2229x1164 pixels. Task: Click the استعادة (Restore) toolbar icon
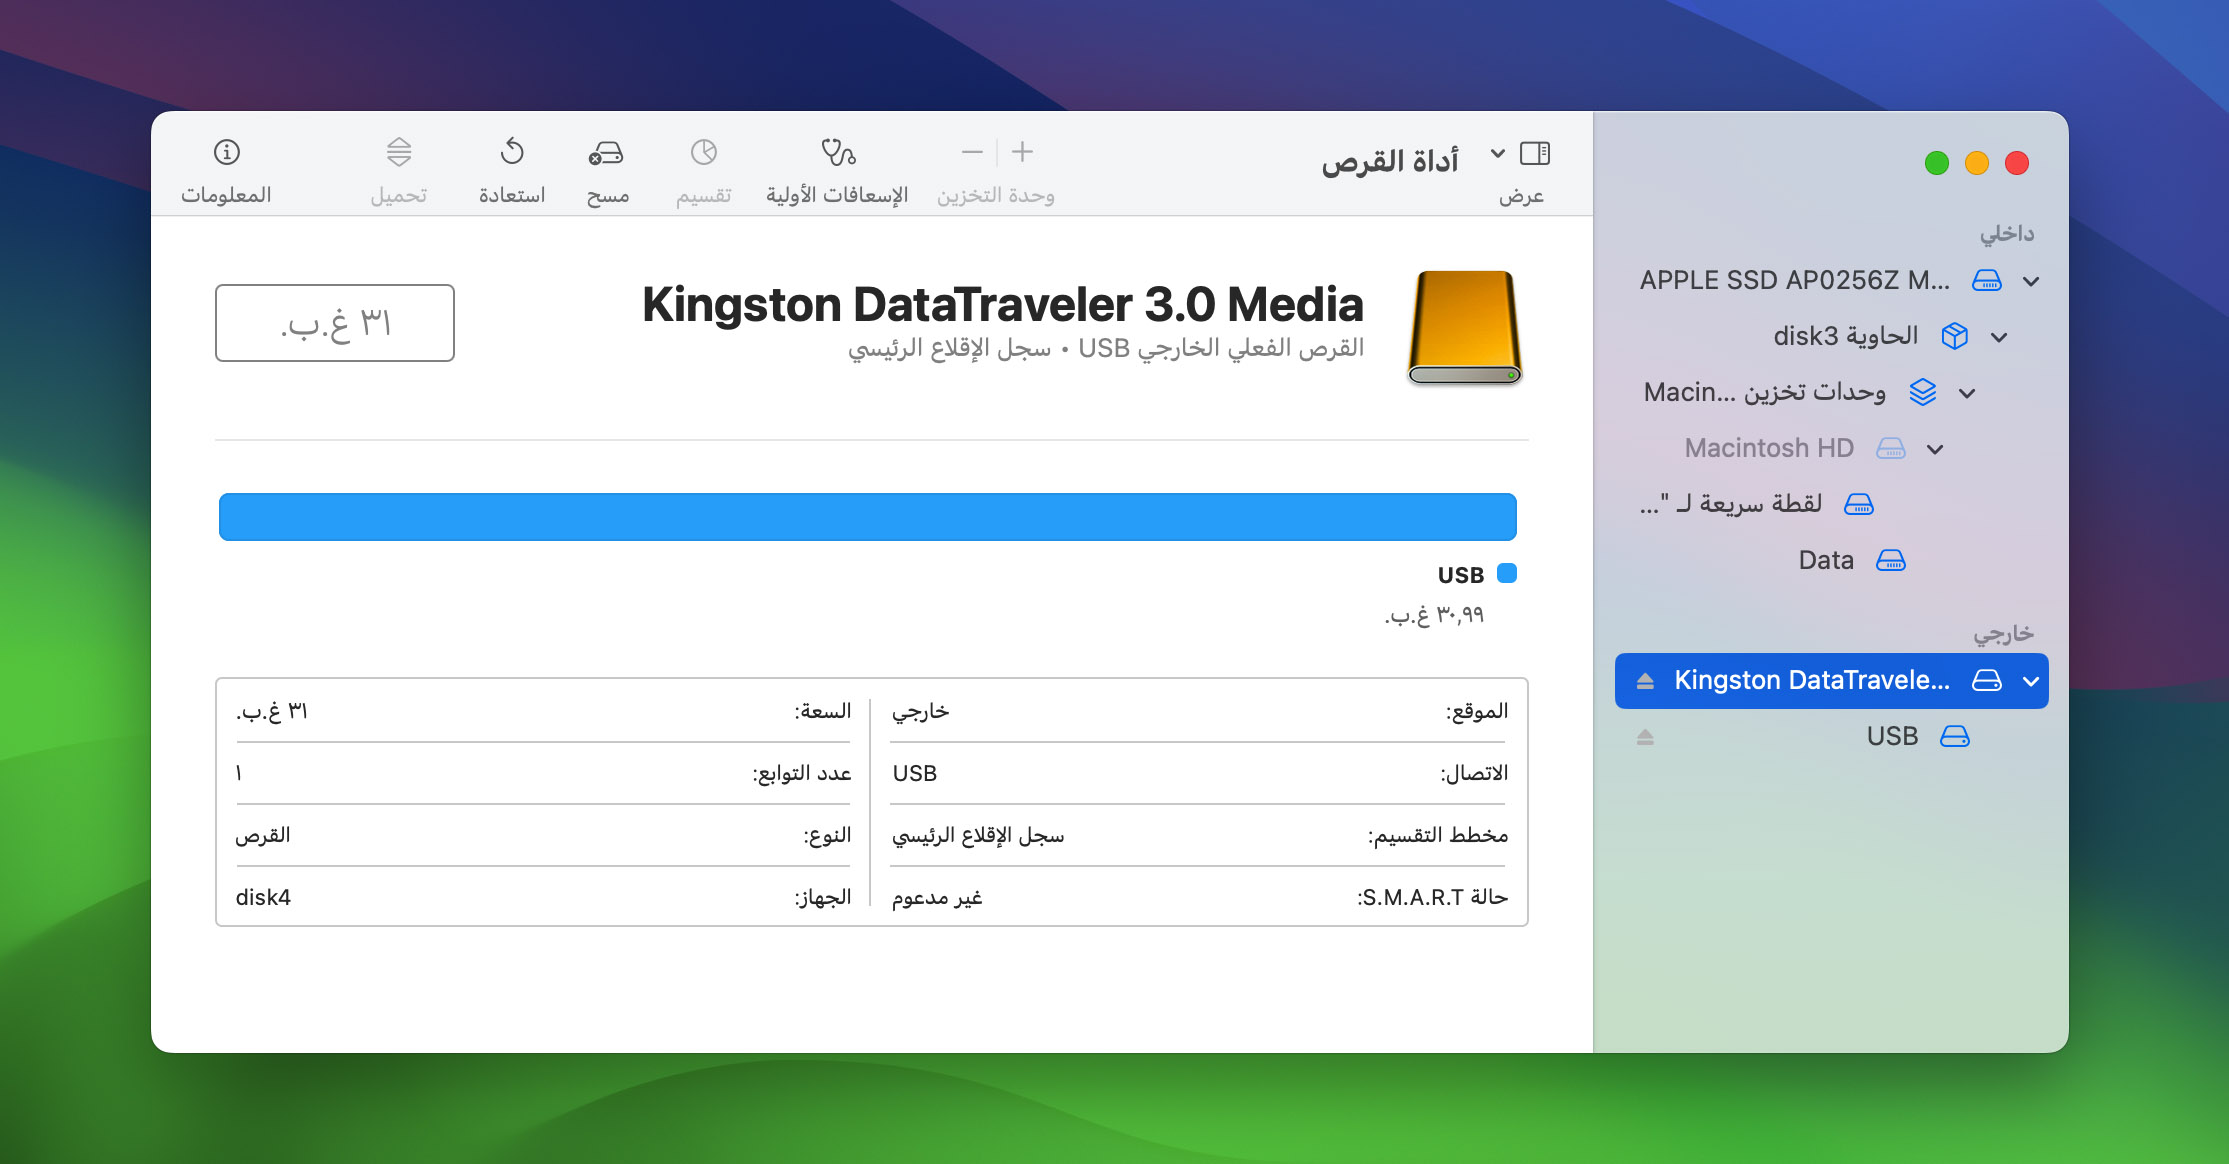coord(512,152)
